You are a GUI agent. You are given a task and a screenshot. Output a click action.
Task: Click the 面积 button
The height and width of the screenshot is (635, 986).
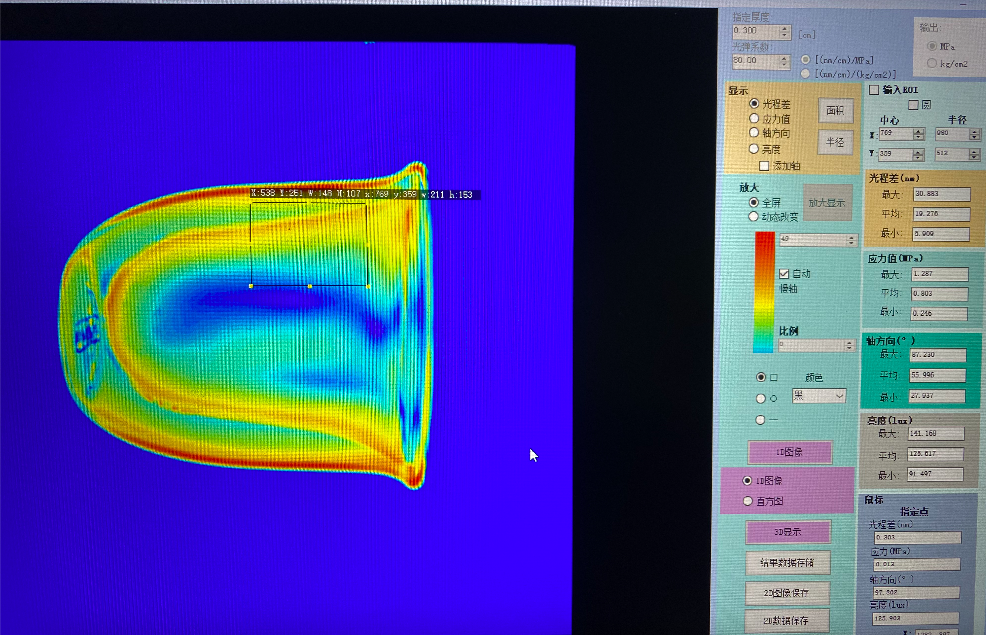coord(836,110)
